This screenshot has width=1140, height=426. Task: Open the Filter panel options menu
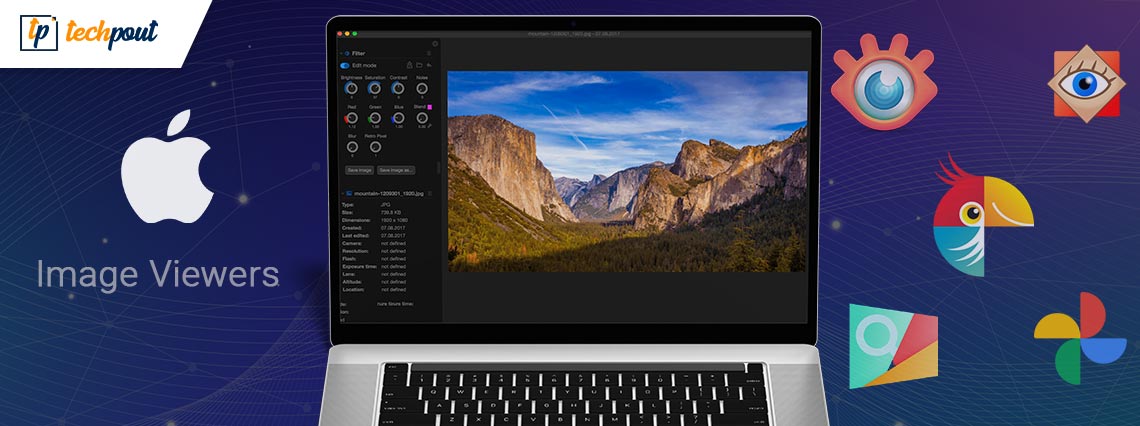[430, 53]
